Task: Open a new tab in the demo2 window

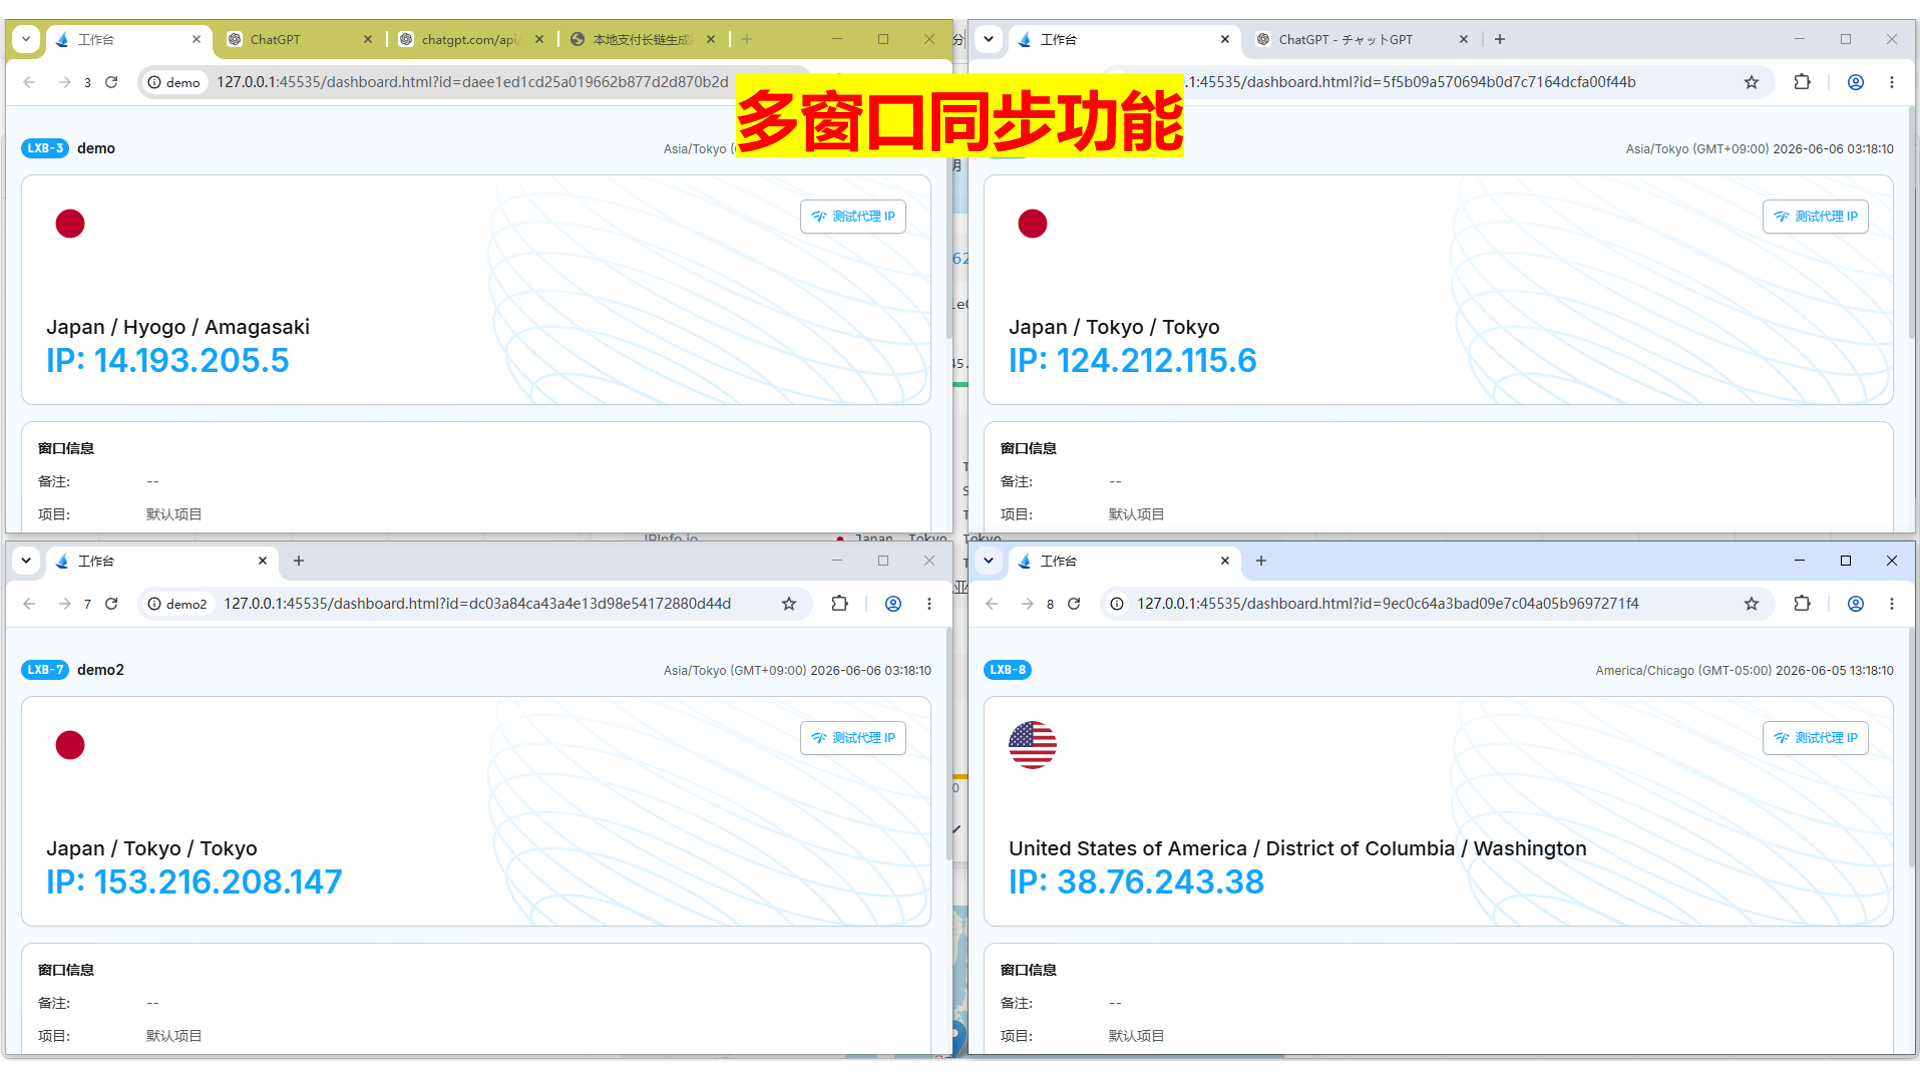Action: pyautogui.click(x=298, y=561)
